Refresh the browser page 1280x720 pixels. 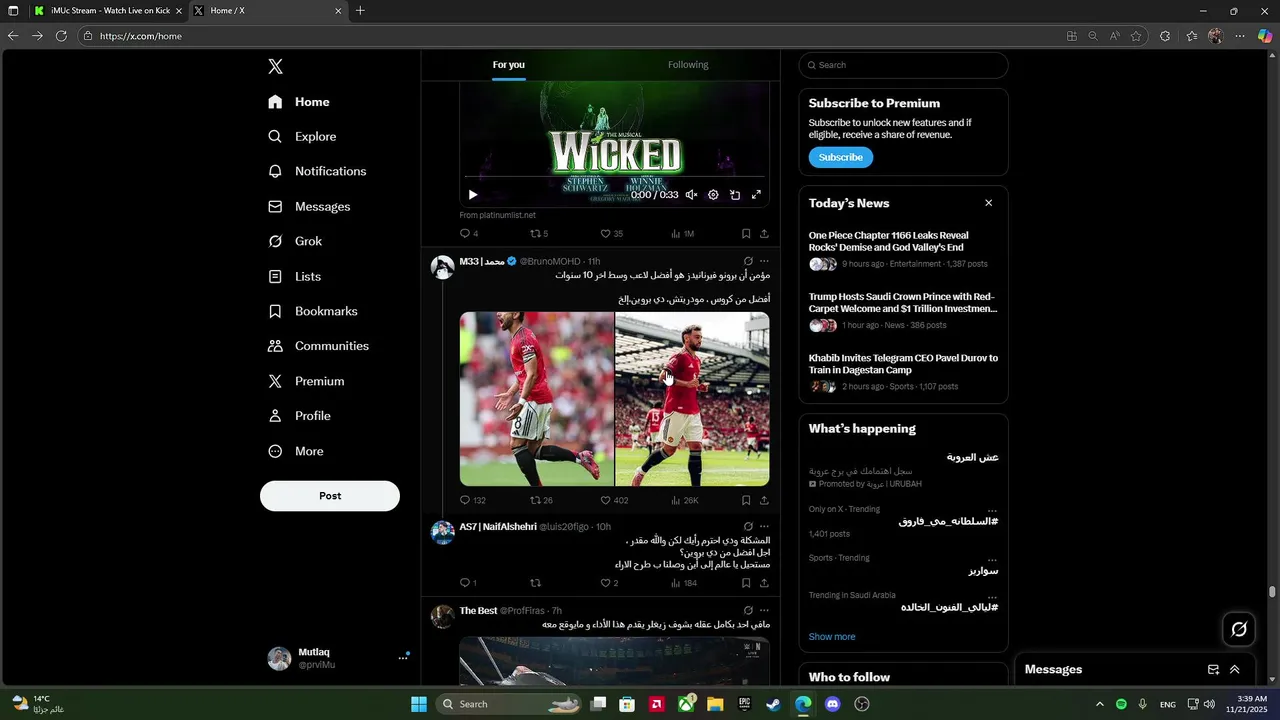coord(61,36)
